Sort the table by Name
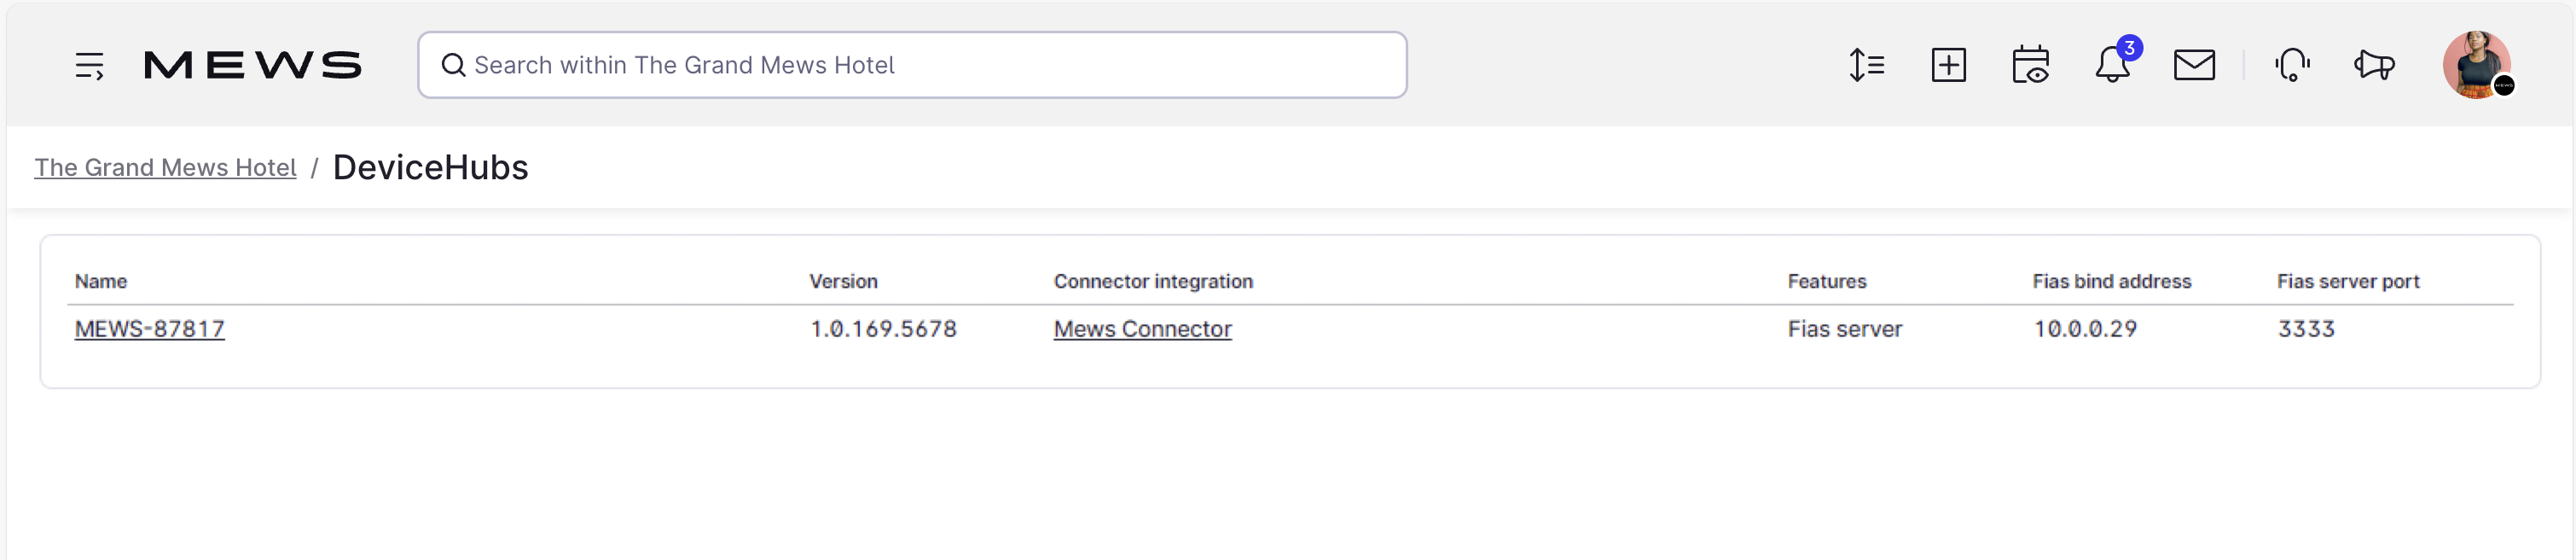 pos(100,281)
